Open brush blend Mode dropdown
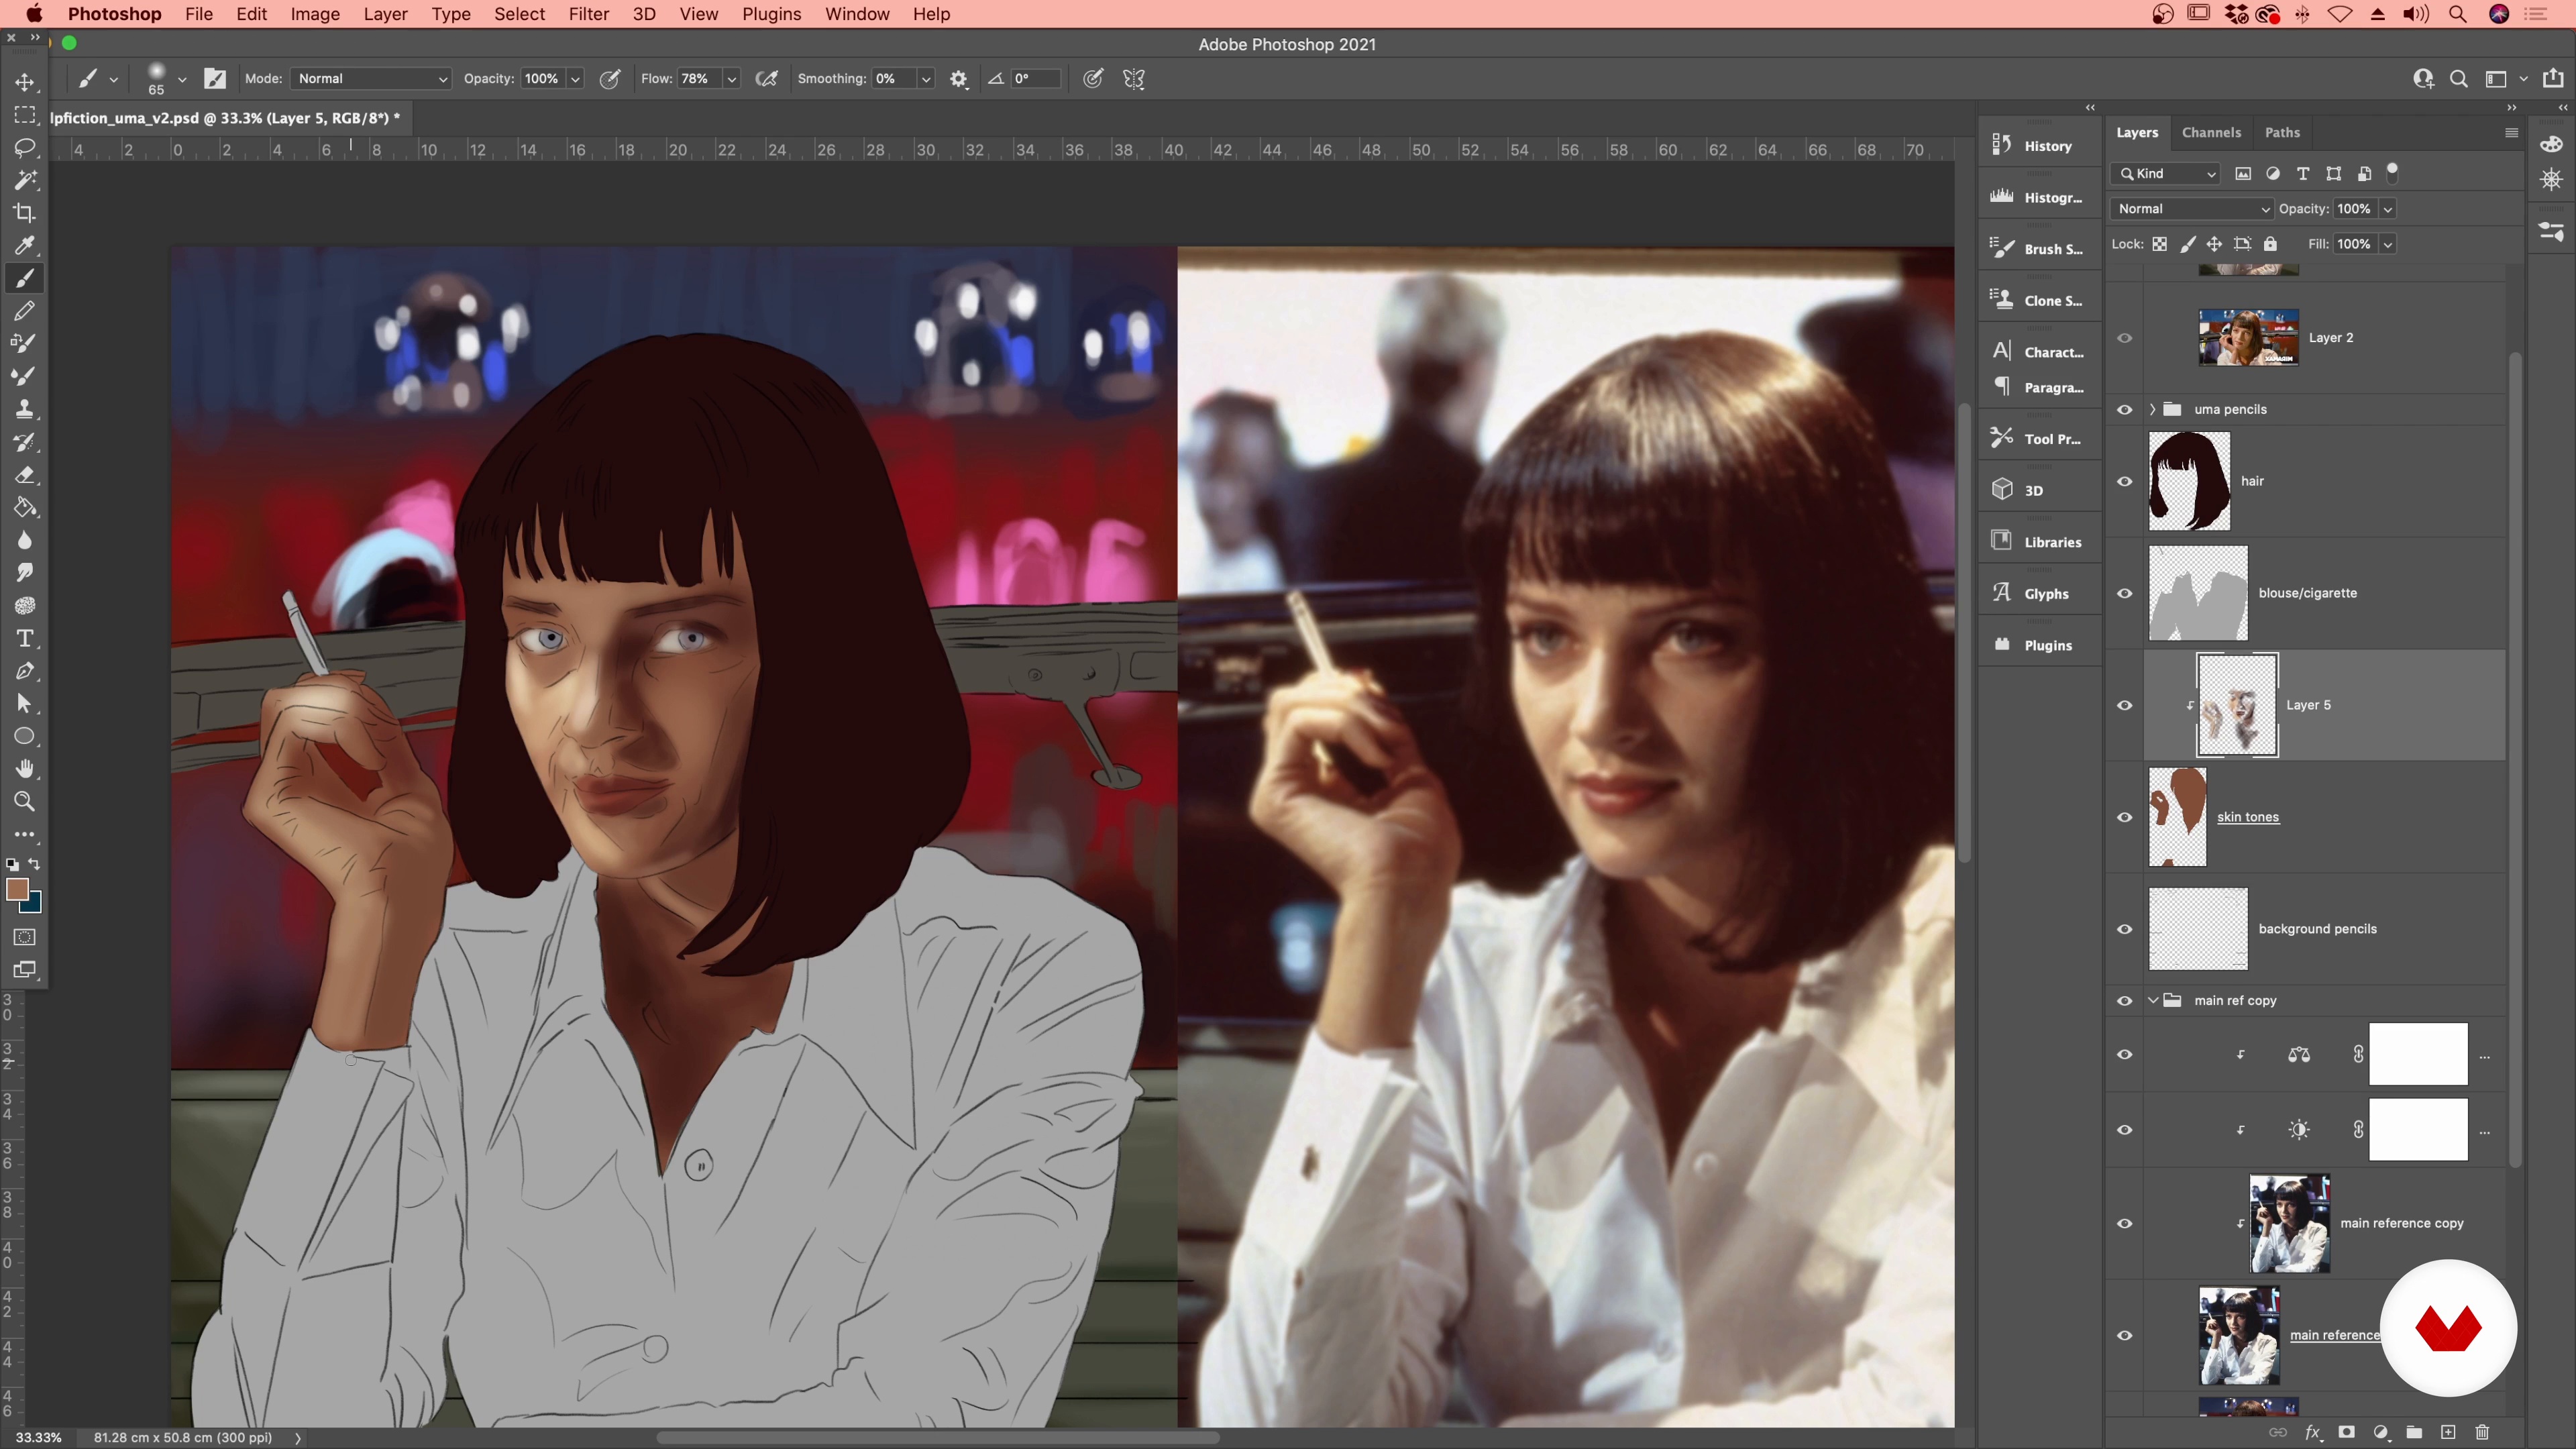2576x1449 pixels. (x=371, y=79)
